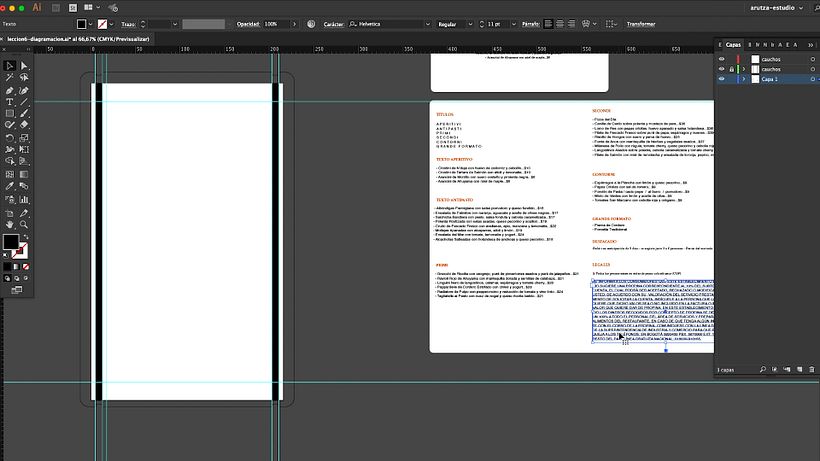Select the Direct Selection tool (white arrow)
820x461 pixels.
point(24,66)
